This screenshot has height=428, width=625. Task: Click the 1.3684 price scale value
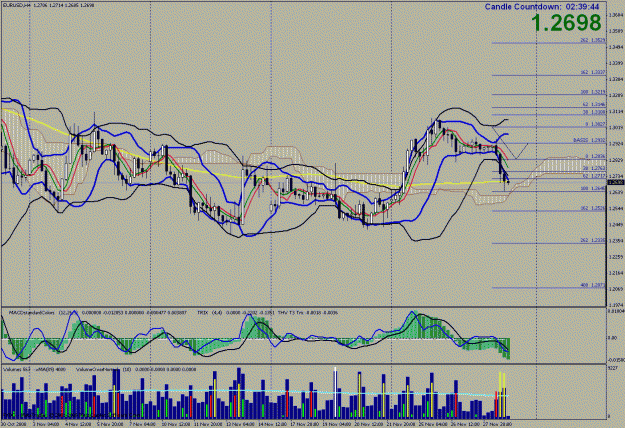pyautogui.click(x=616, y=15)
